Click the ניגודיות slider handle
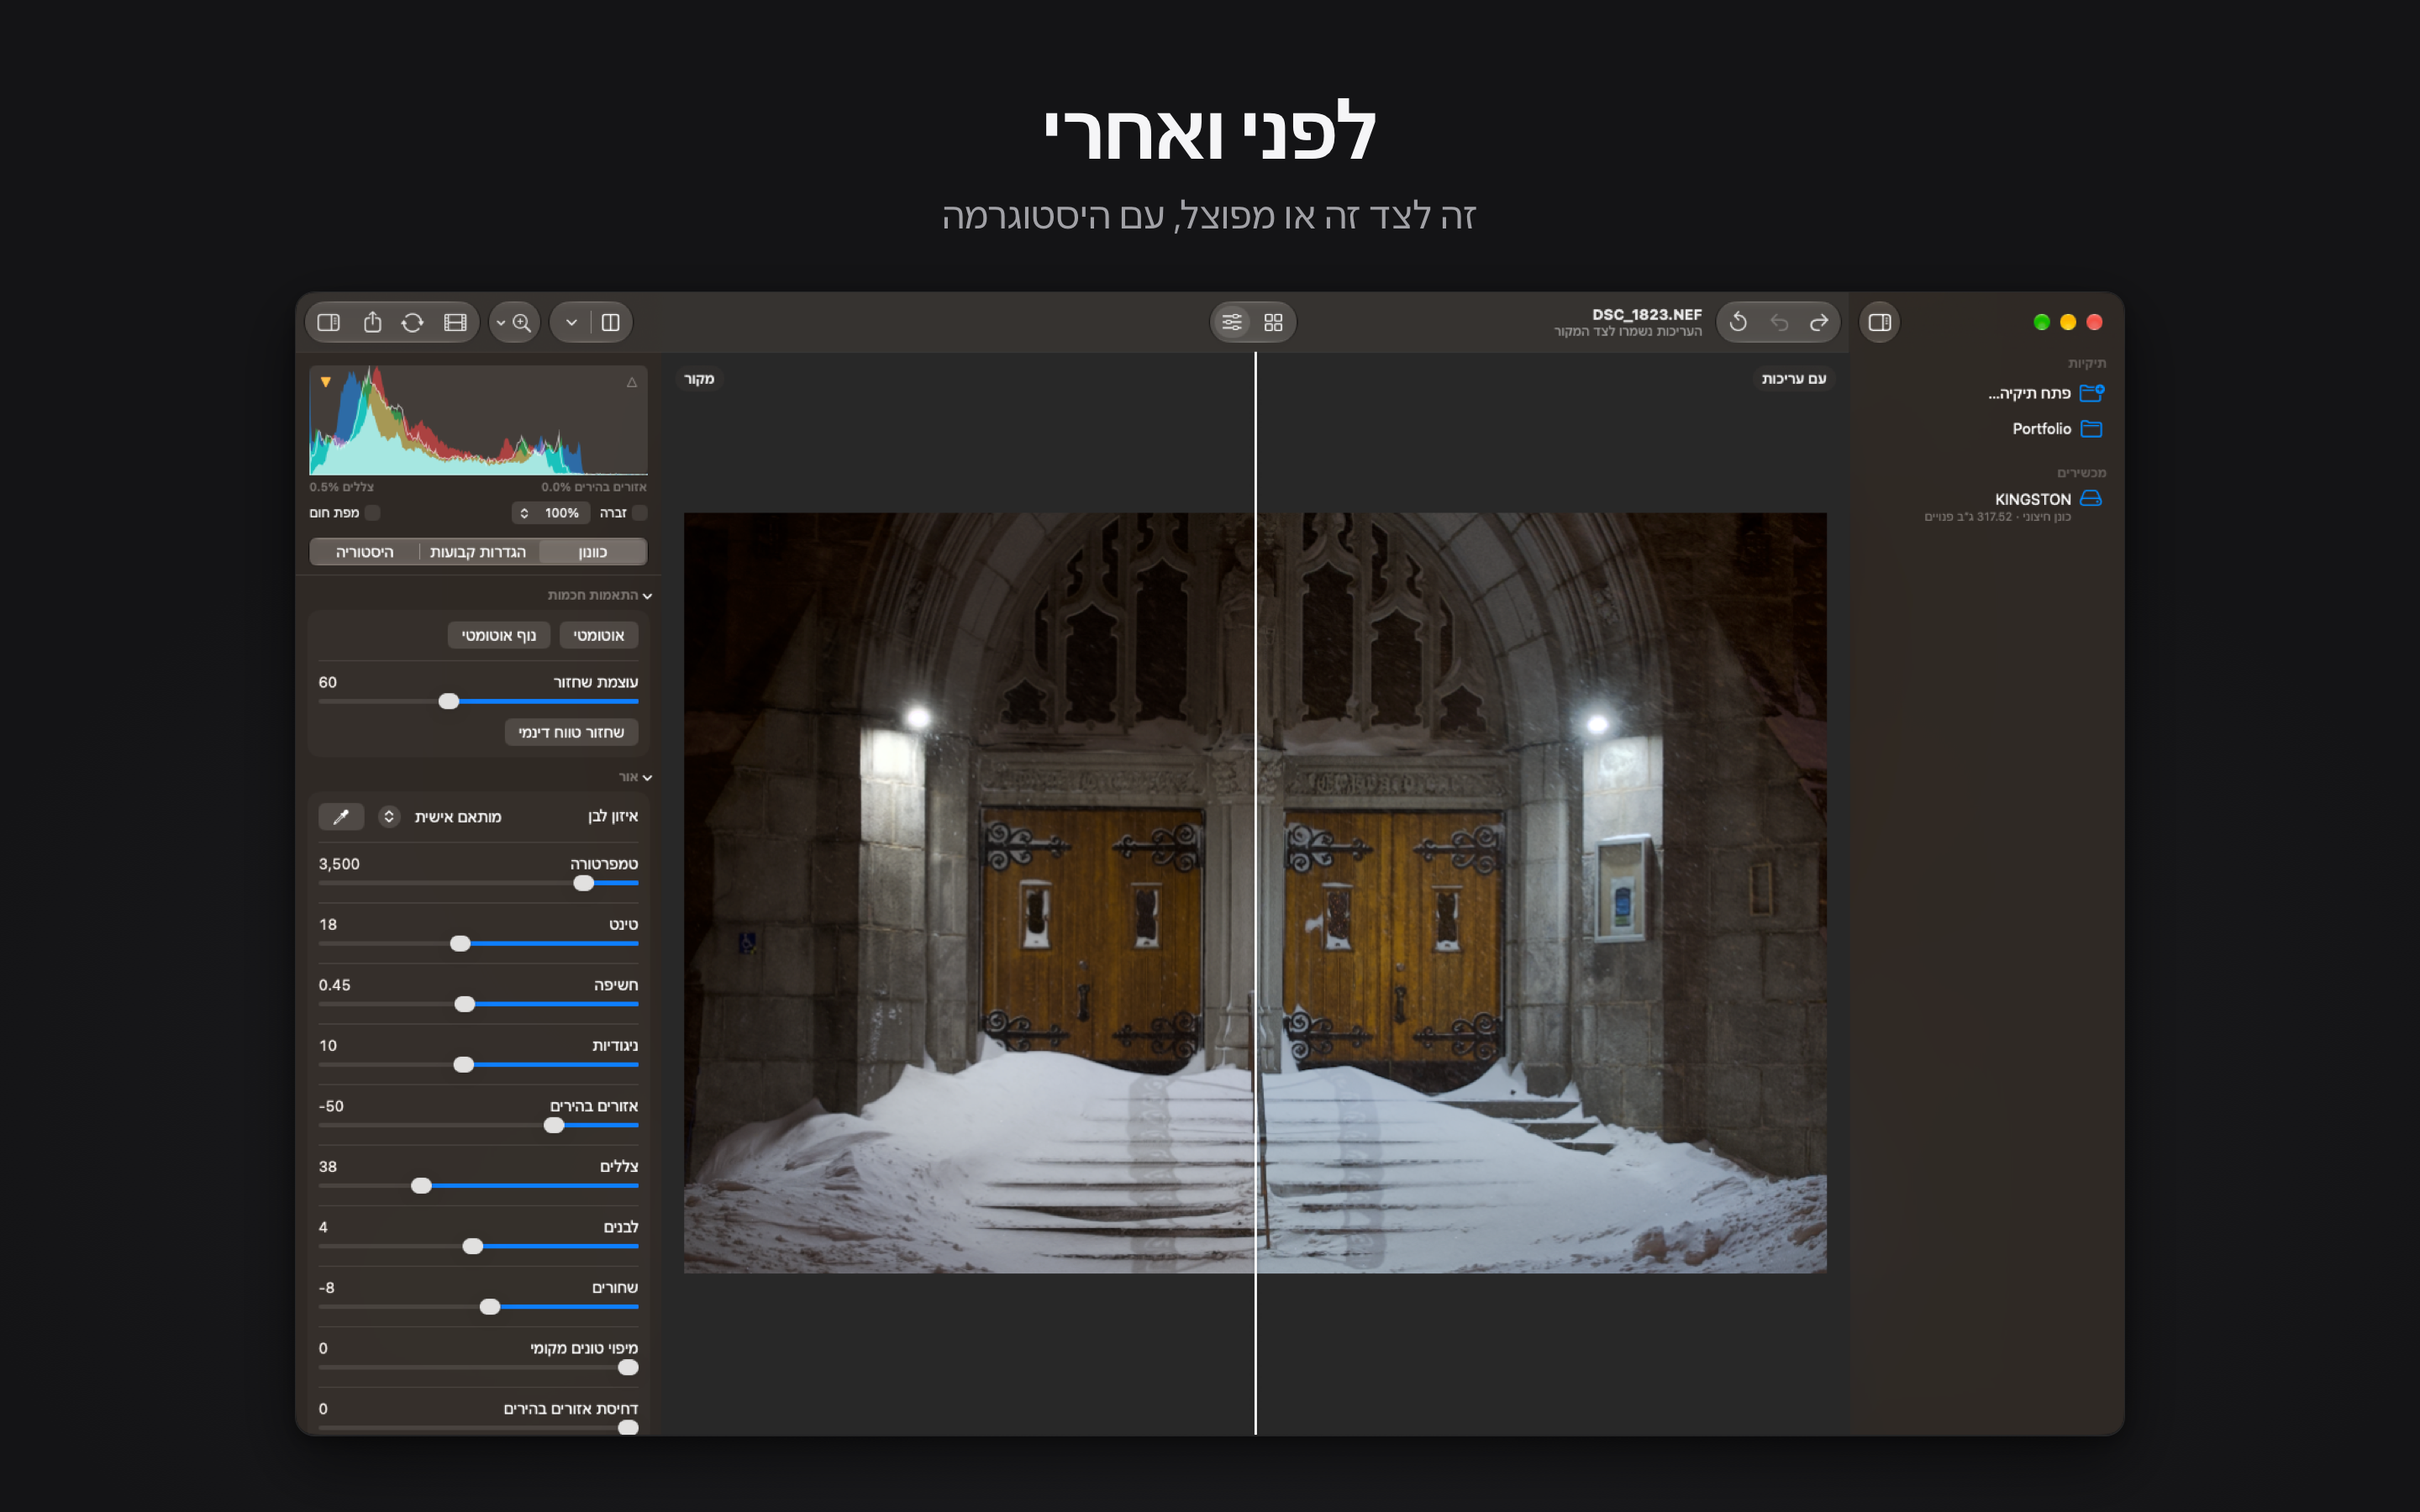This screenshot has width=2420, height=1512. 464,1065
